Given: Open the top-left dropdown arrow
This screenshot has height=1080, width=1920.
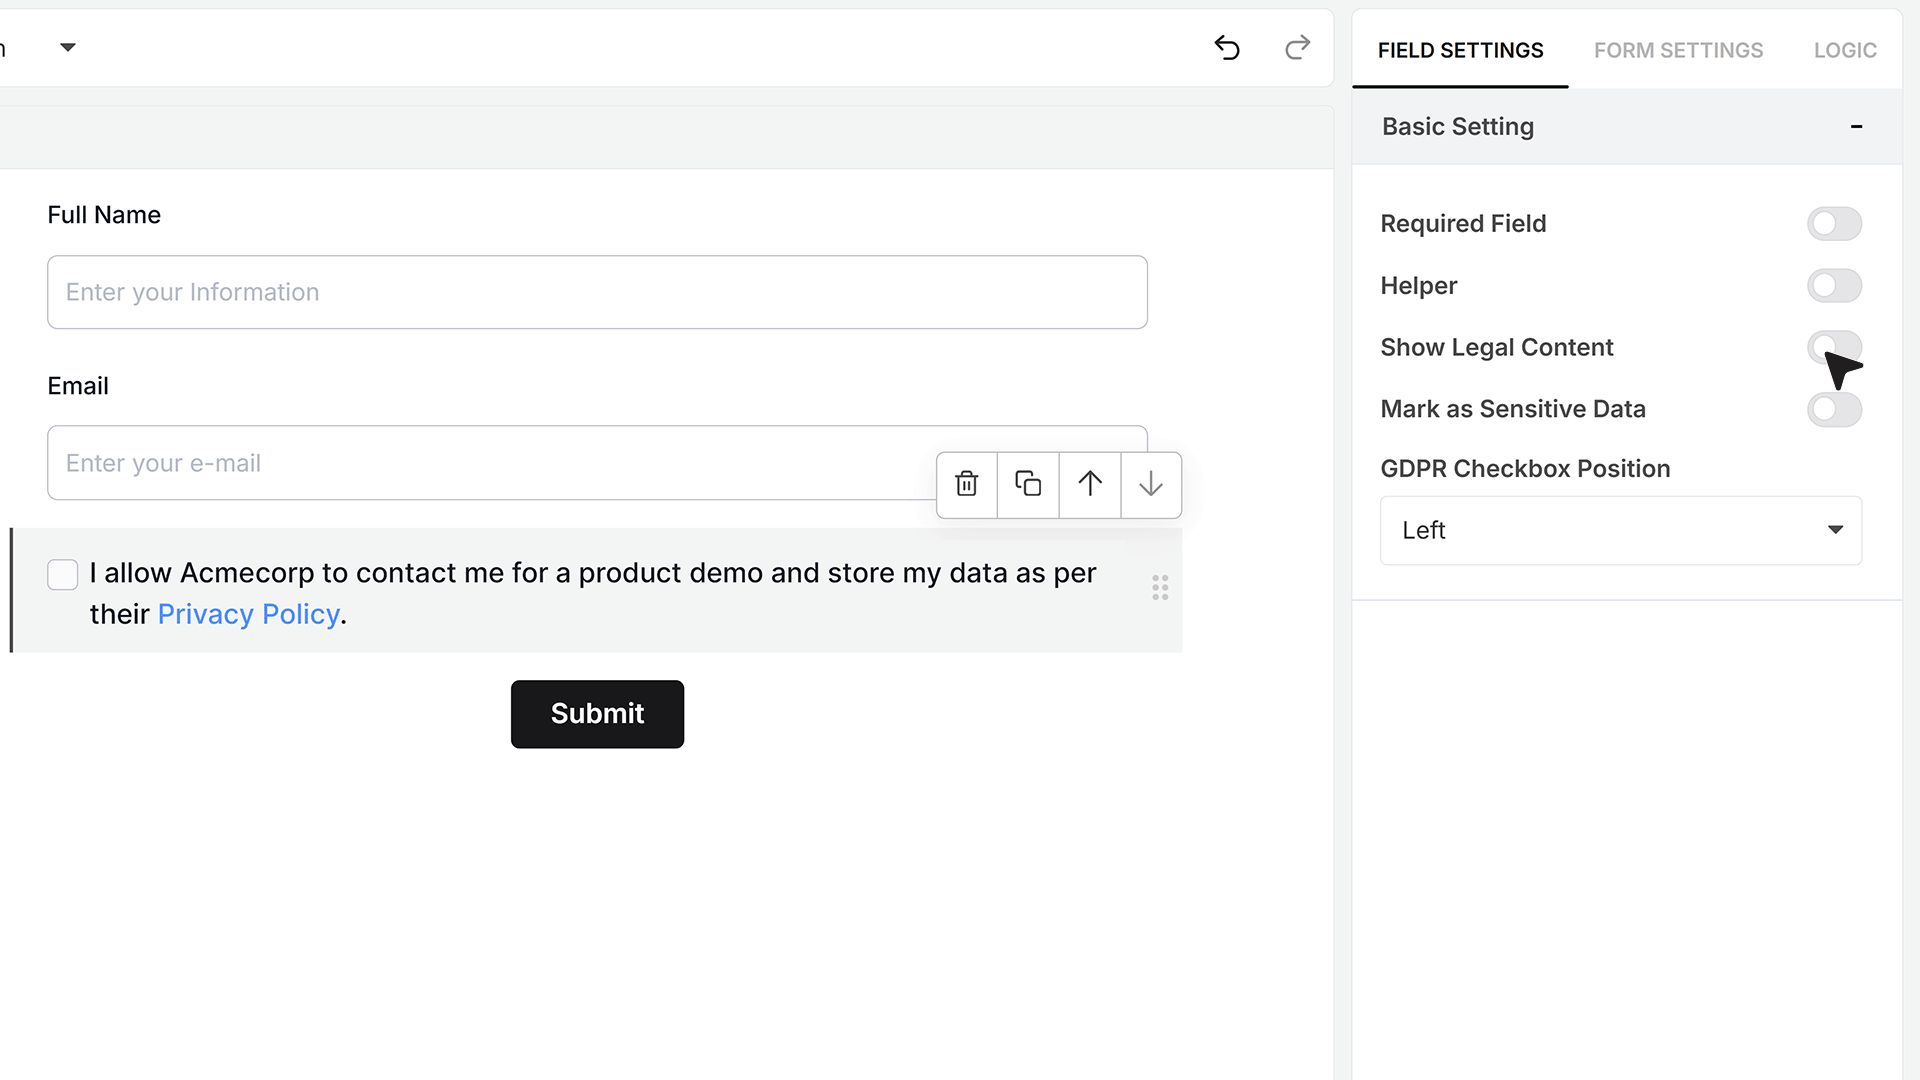Looking at the screenshot, I should [x=68, y=47].
